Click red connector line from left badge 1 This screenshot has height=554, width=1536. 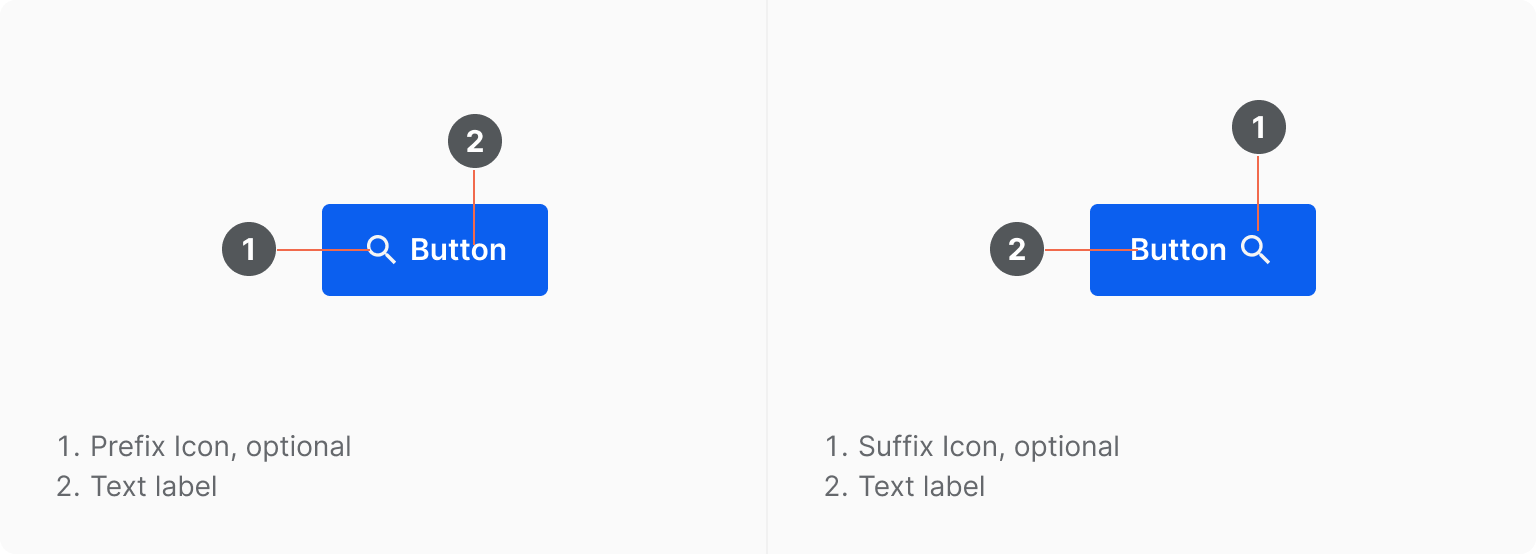[x=323, y=249]
